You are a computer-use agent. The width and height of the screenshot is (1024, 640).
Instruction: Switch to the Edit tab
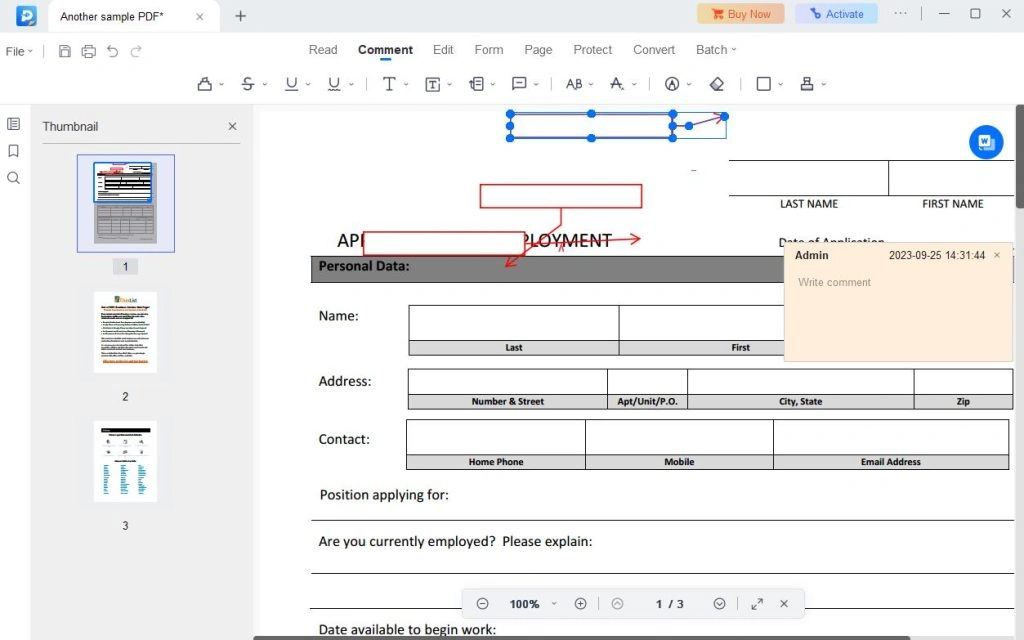pyautogui.click(x=443, y=50)
